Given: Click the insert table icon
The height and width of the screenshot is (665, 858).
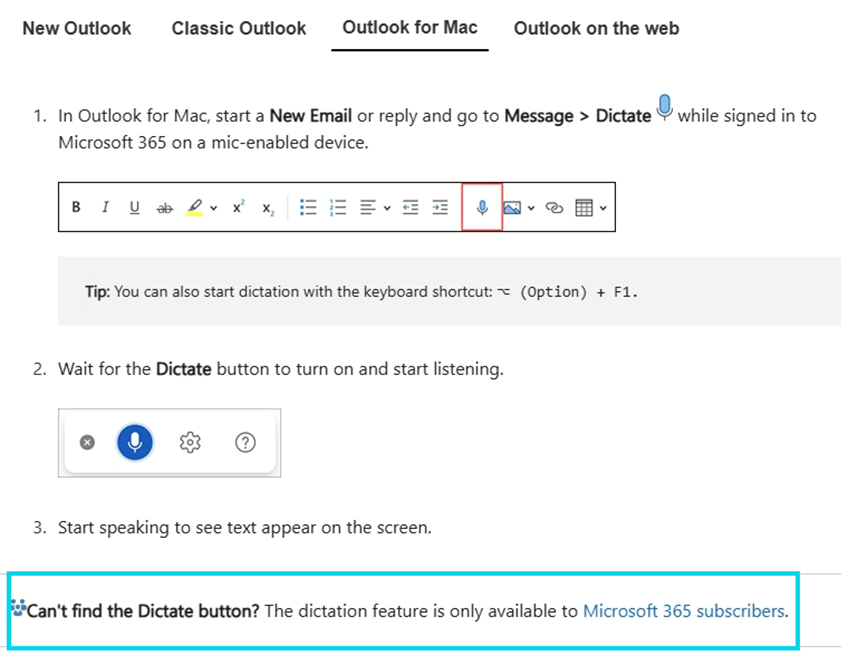Looking at the screenshot, I should 584,207.
